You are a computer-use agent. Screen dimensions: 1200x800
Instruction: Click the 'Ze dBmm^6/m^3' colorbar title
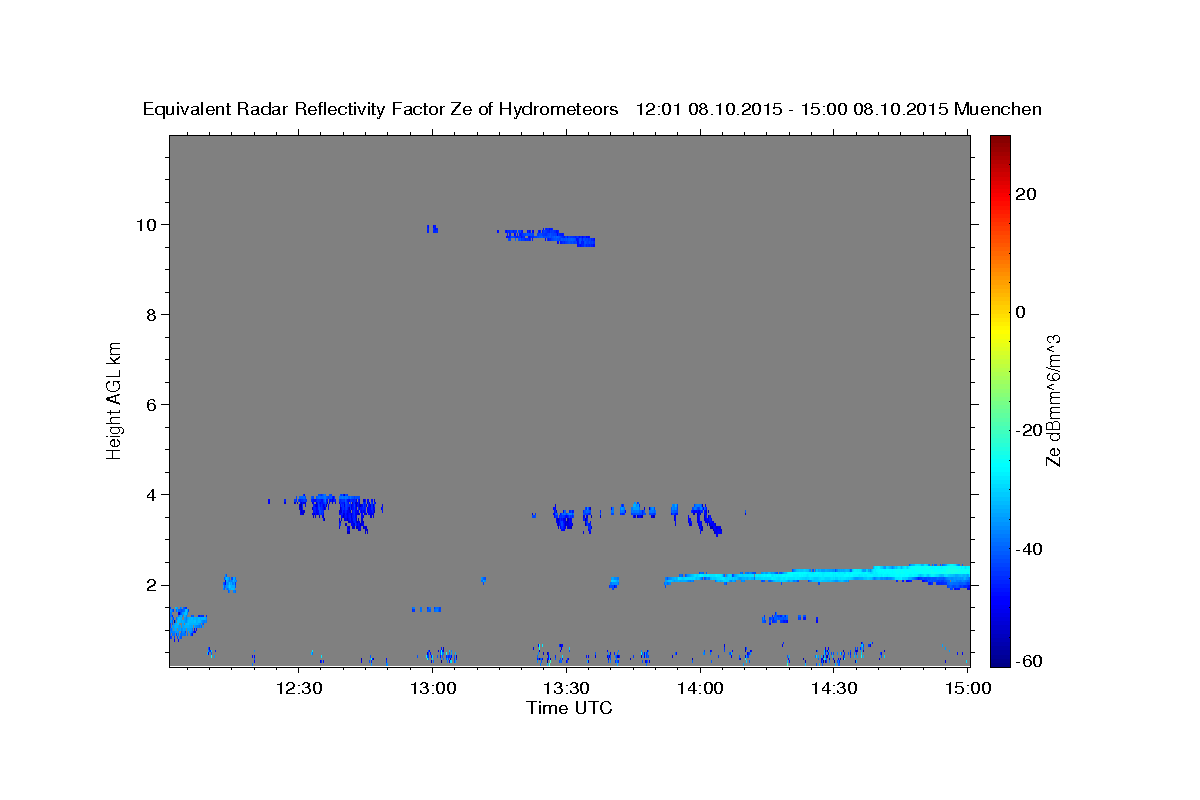1052,400
